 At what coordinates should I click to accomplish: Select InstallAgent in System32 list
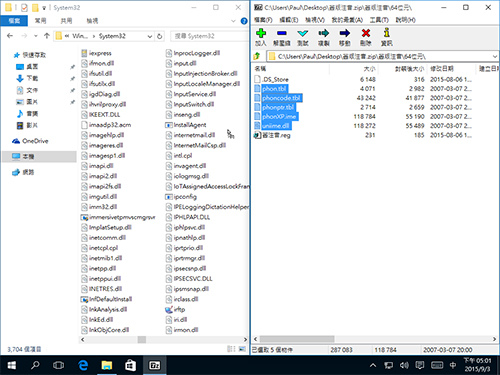[186, 125]
